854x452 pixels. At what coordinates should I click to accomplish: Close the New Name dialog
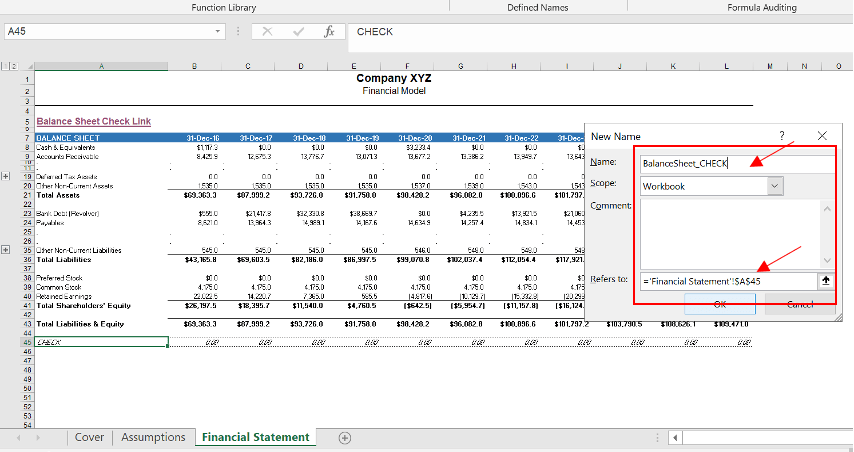coord(822,136)
